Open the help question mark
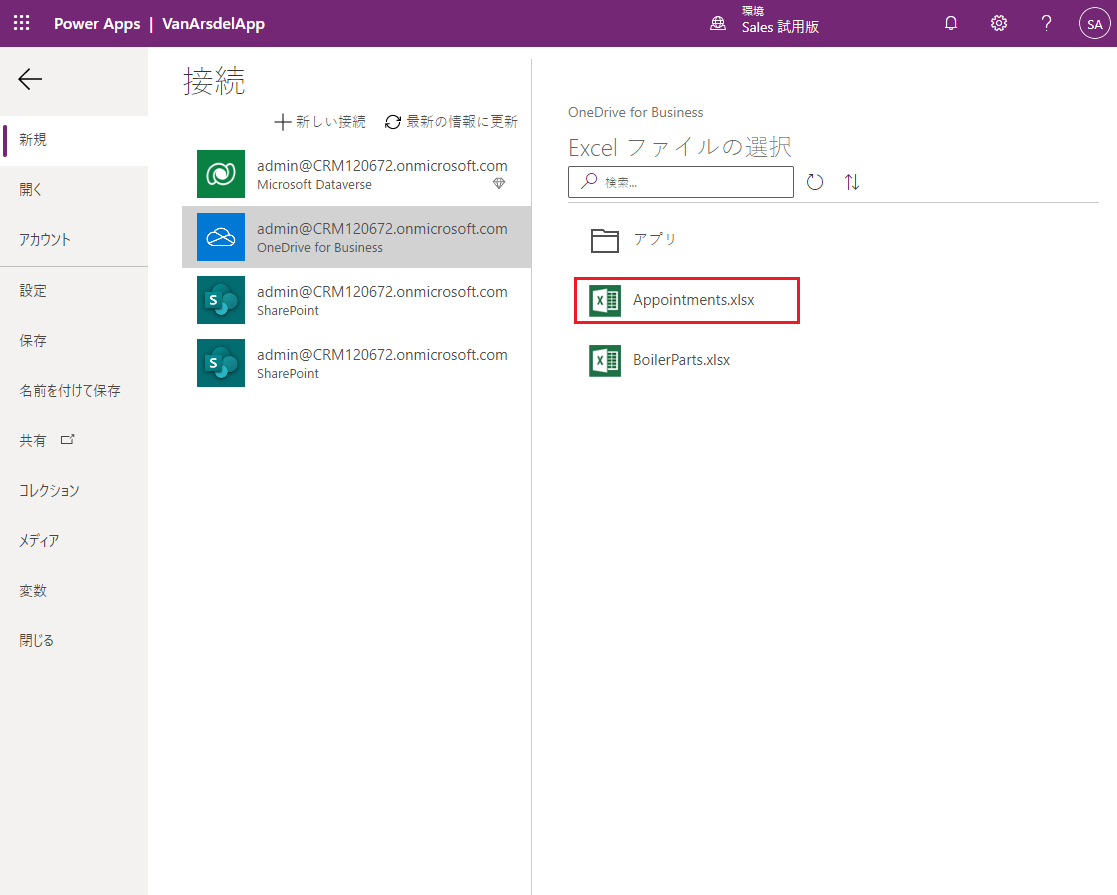This screenshot has width=1117, height=895. coord(1046,24)
